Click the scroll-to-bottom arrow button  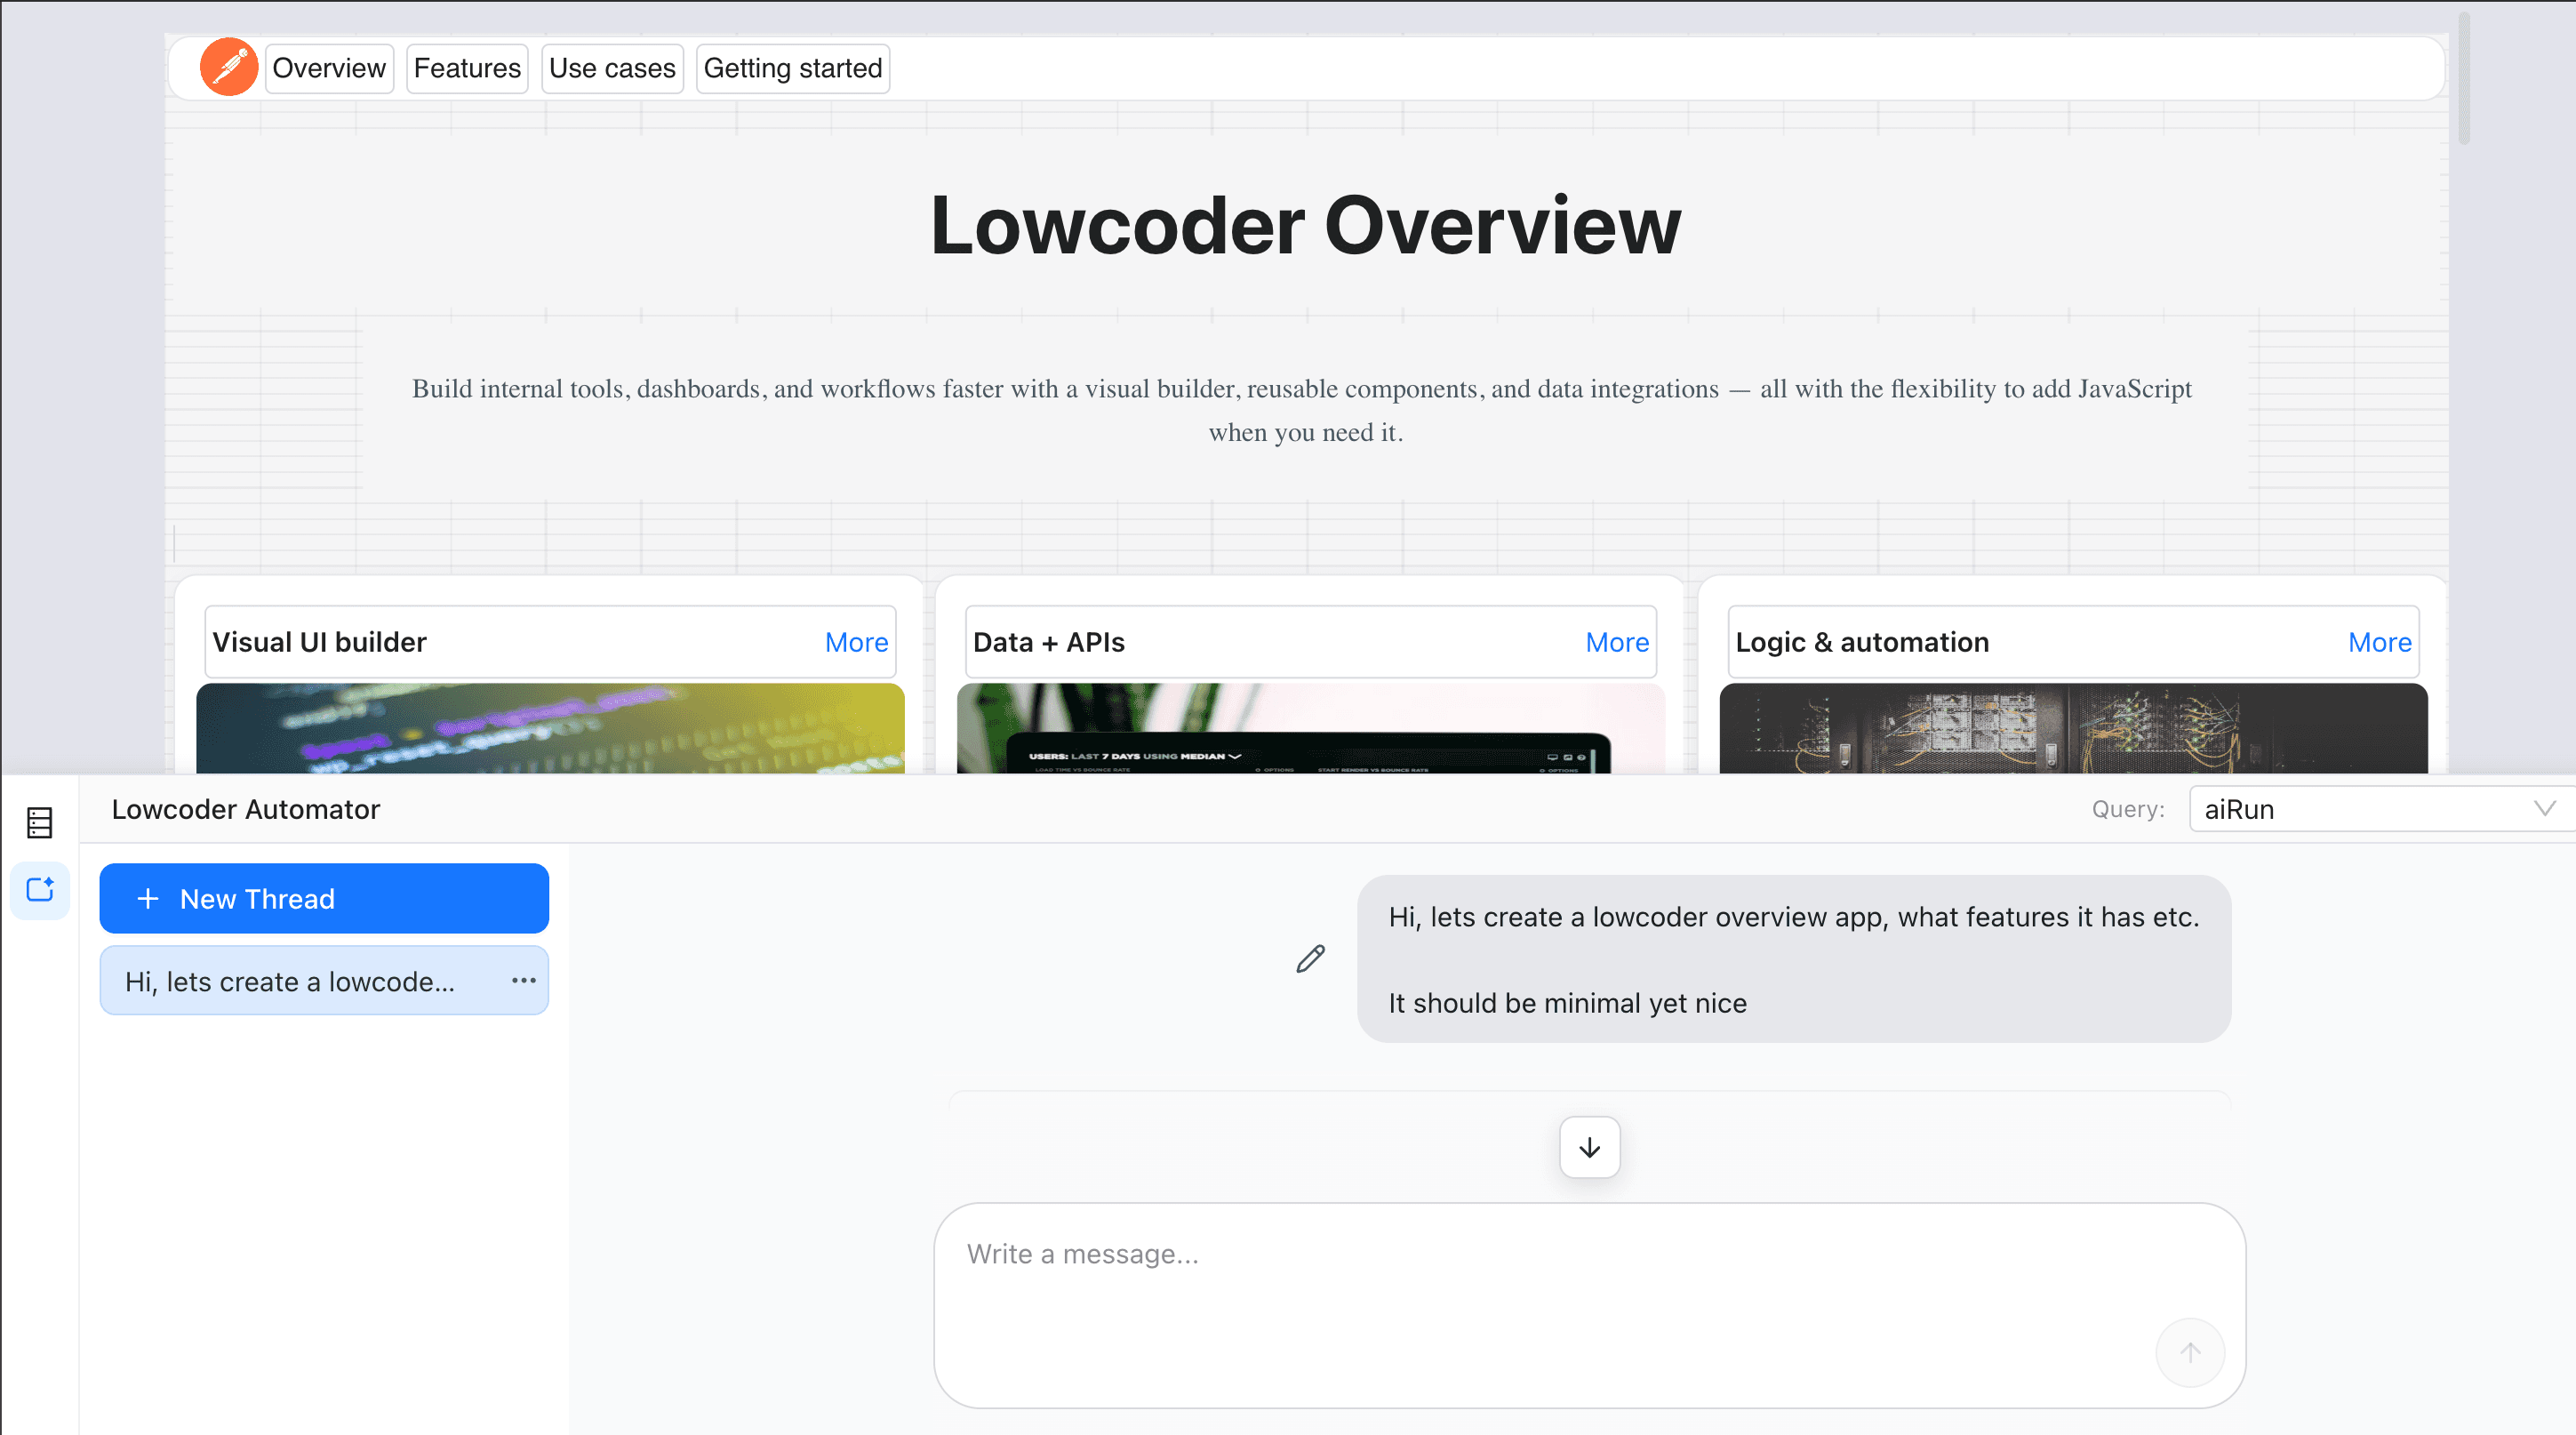[1589, 1147]
